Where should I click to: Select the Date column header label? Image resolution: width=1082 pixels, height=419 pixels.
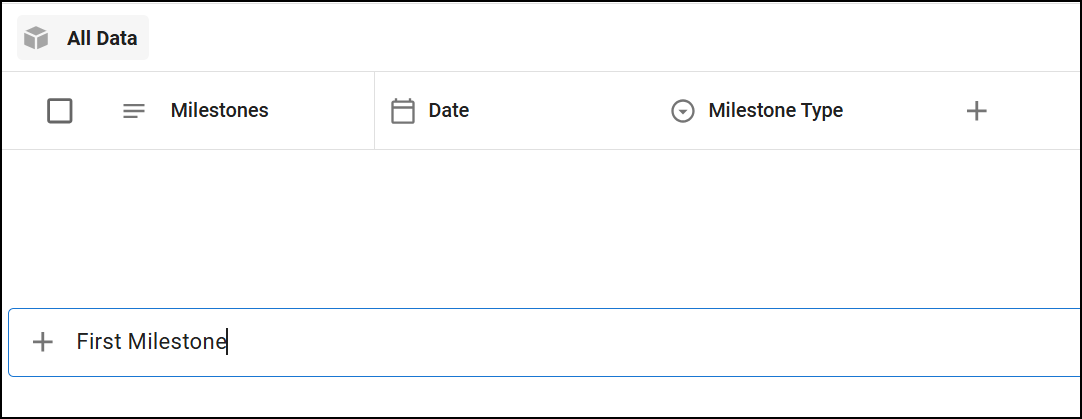tap(448, 110)
